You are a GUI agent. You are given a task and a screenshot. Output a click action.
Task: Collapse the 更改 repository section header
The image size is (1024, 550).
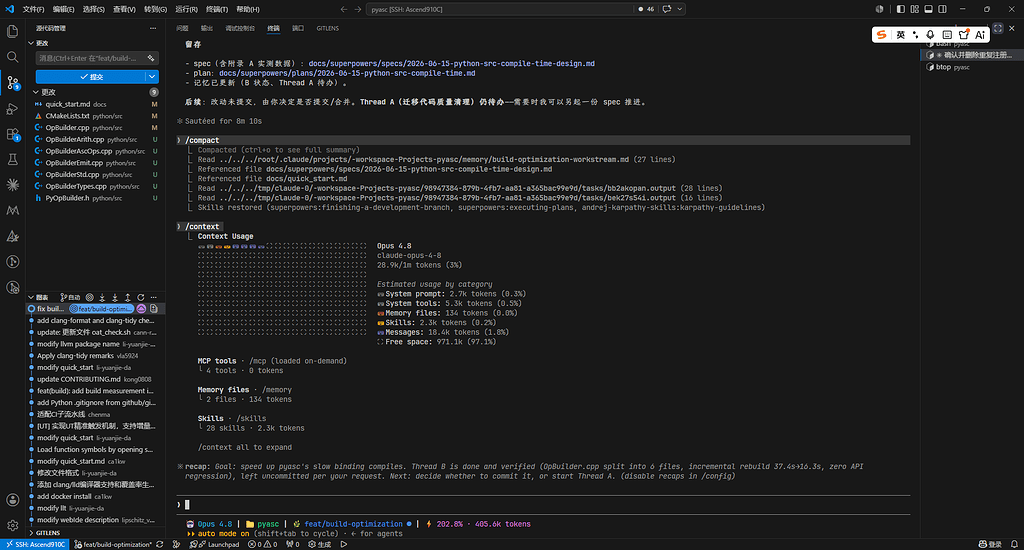click(93, 43)
